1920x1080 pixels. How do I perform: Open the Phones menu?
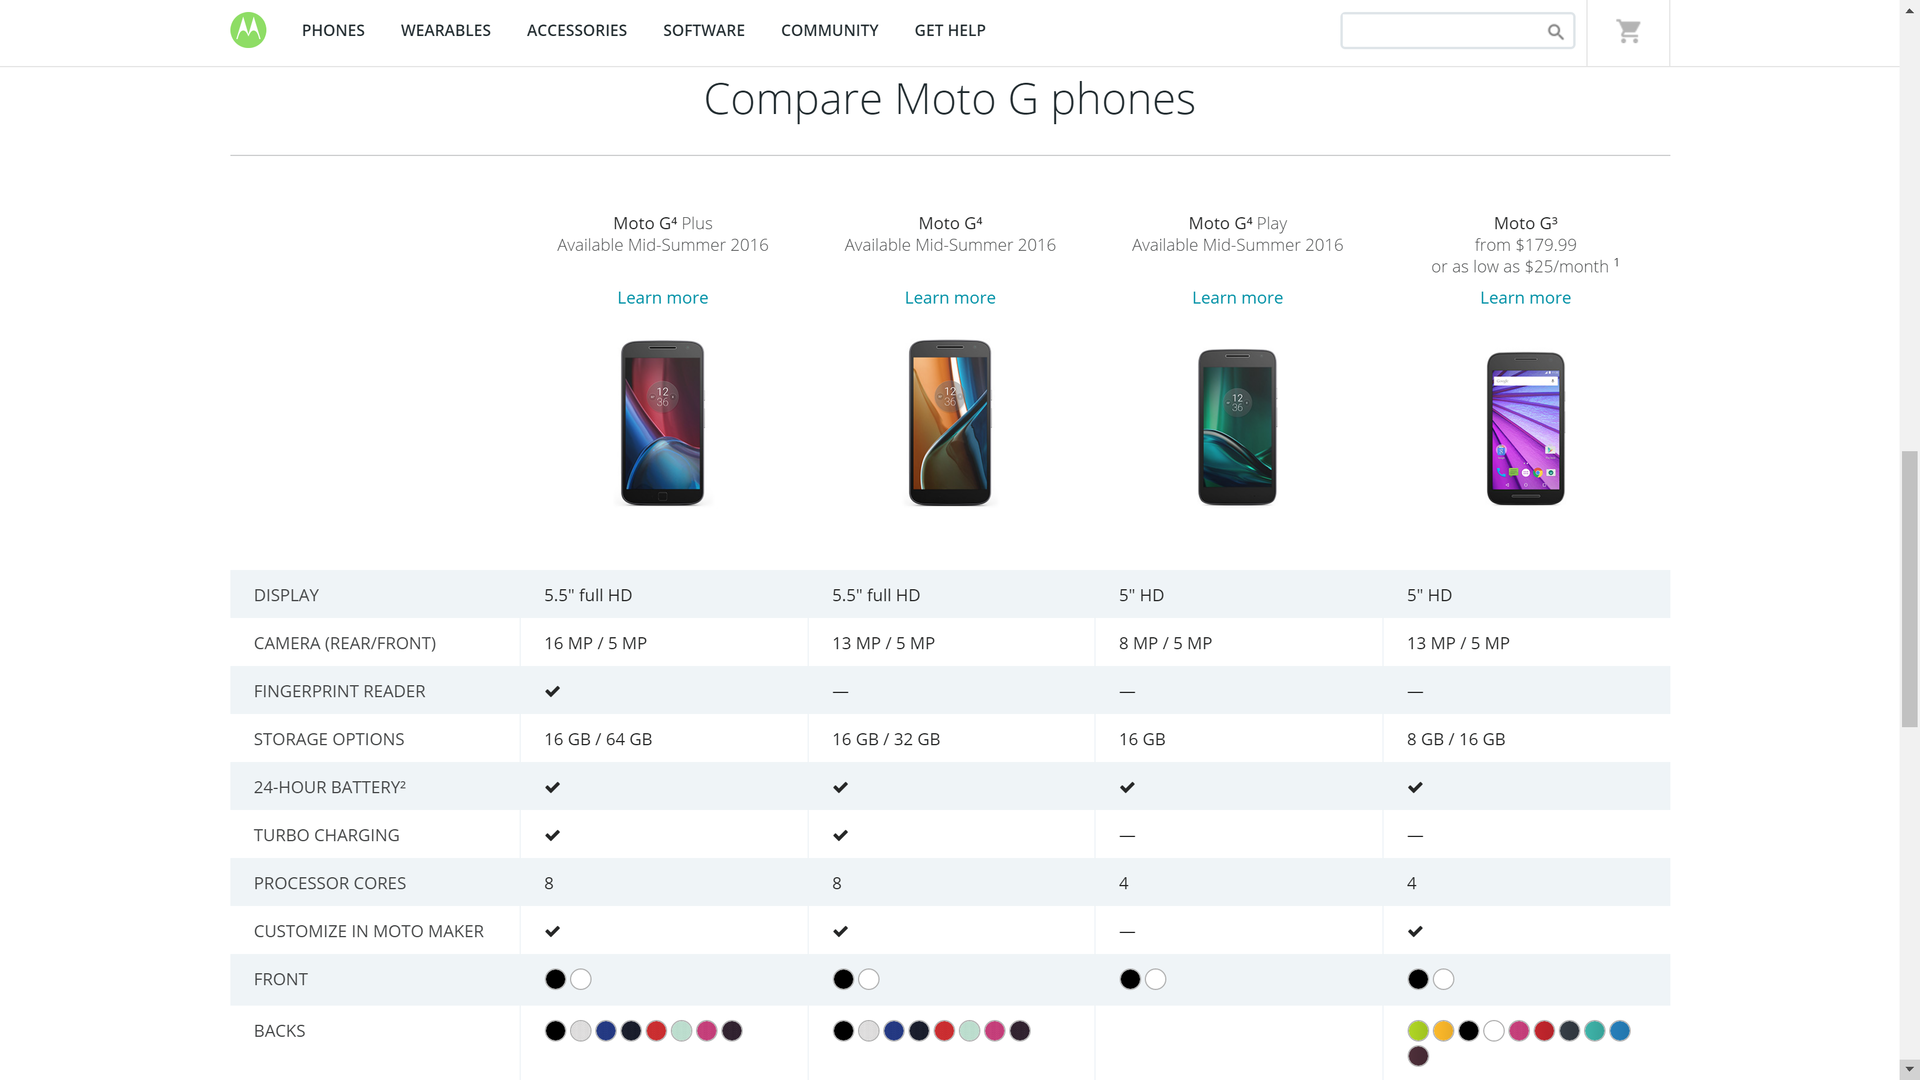pos(333,31)
